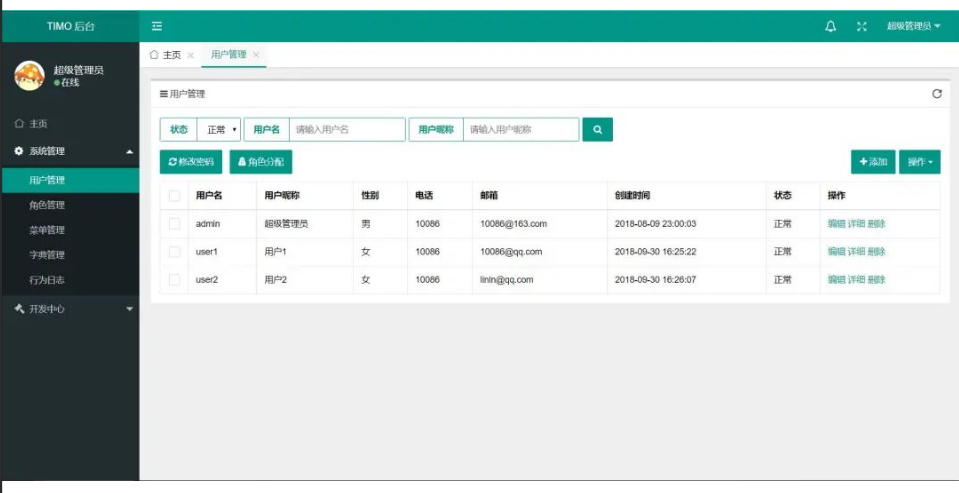Delete the user2 row
Viewport: 959px width, 493px height.
pos(876,280)
